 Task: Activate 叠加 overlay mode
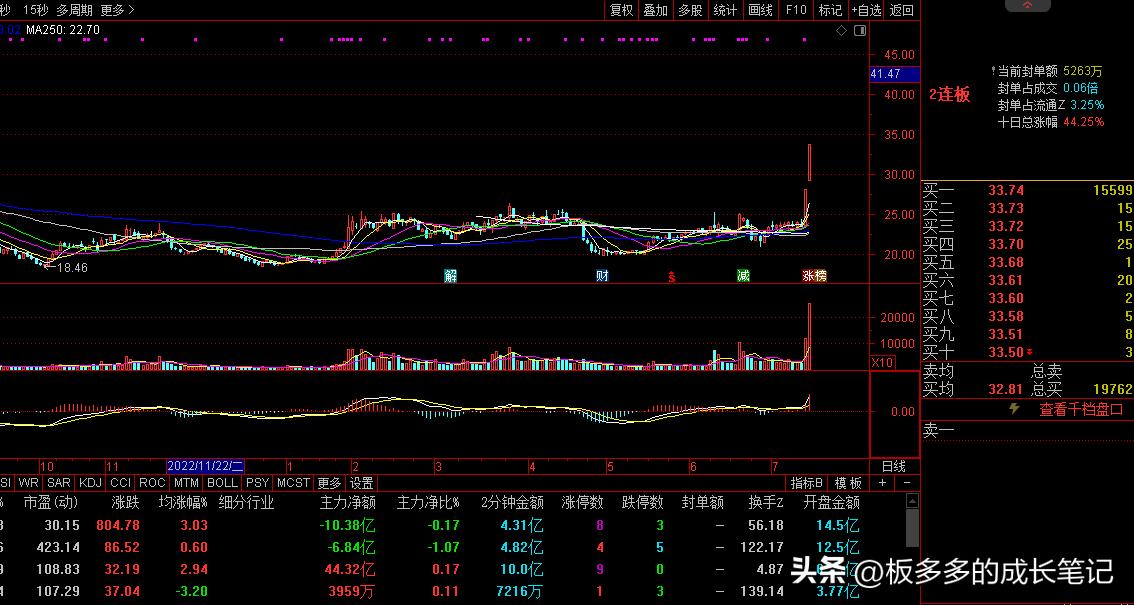point(657,10)
